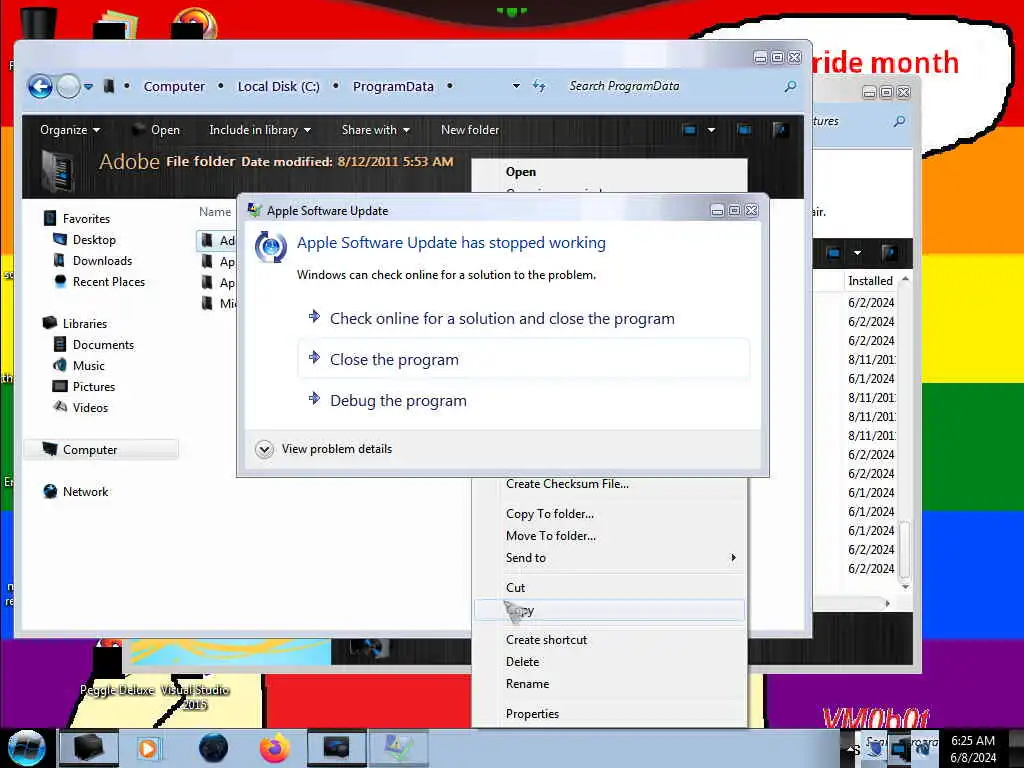
Task: Choose Rename from context menu
Action: tap(609, 684)
